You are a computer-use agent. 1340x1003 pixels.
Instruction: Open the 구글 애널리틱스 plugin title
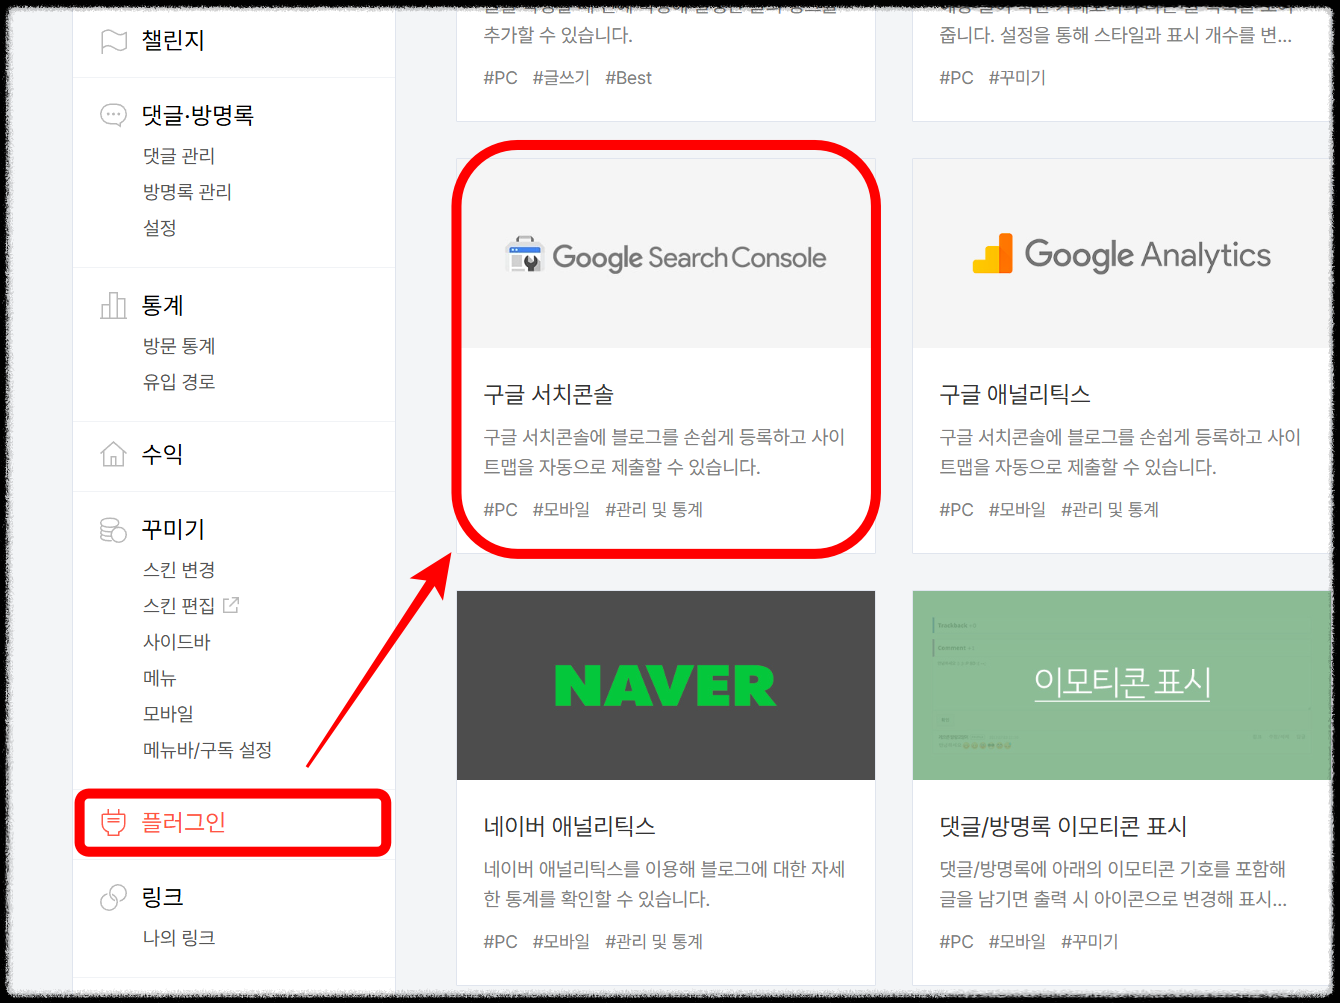(x=1015, y=394)
